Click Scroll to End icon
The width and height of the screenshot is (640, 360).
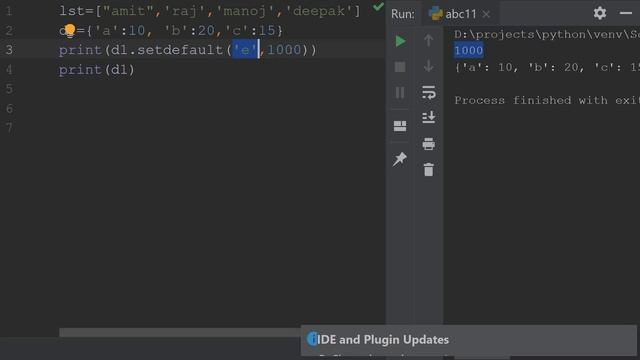429,118
